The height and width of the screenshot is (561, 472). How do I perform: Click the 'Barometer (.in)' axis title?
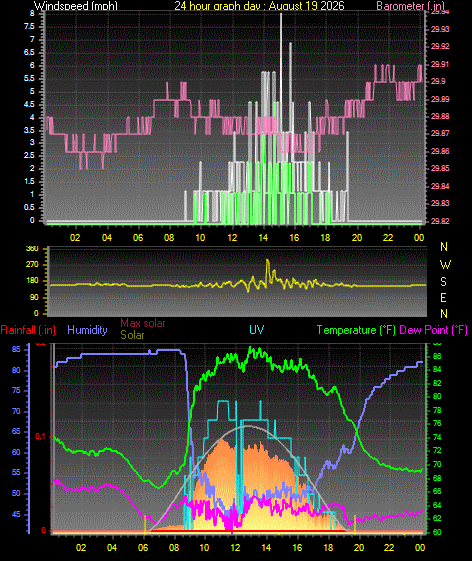tap(411, 5)
